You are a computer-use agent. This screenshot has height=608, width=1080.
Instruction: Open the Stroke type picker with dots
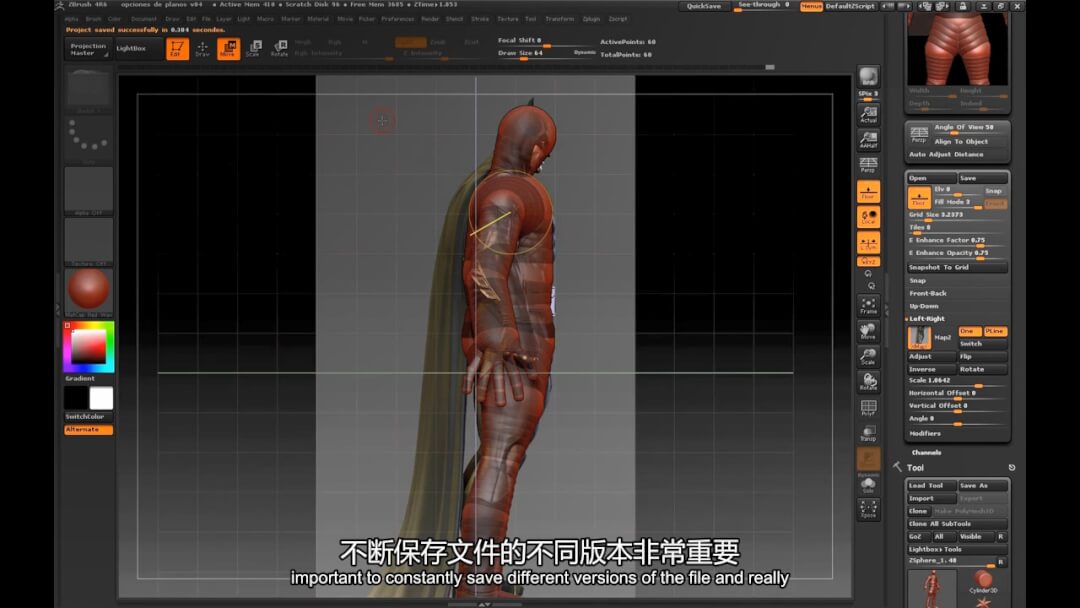(88, 140)
